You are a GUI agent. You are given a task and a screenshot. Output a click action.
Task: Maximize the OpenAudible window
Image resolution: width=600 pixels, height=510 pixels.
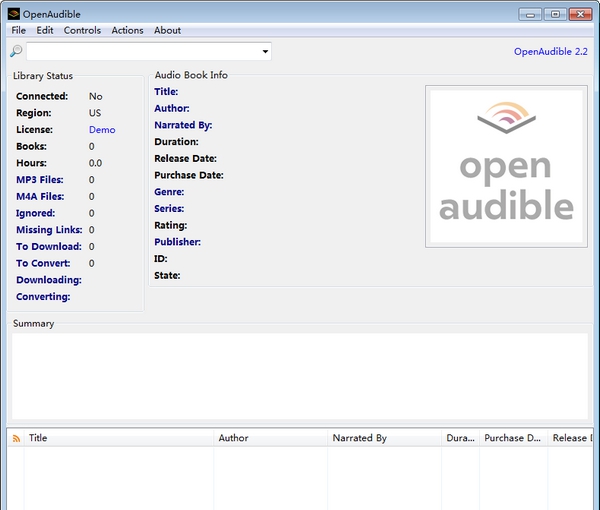tap(555, 15)
